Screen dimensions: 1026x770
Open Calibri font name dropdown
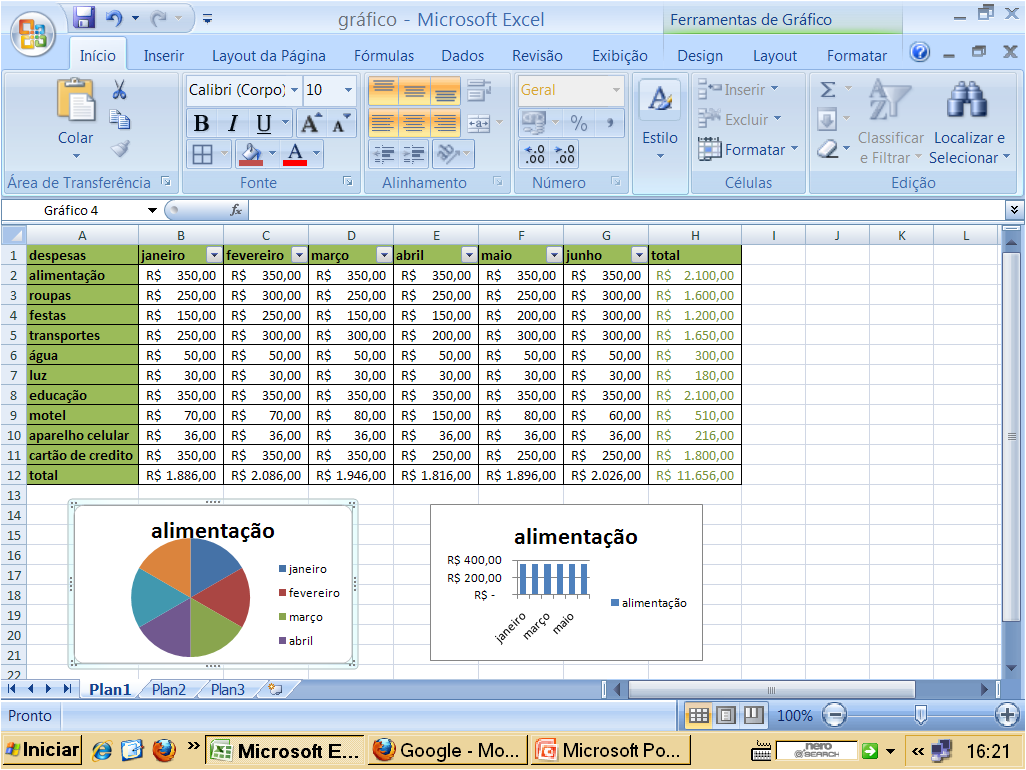[x=294, y=90]
